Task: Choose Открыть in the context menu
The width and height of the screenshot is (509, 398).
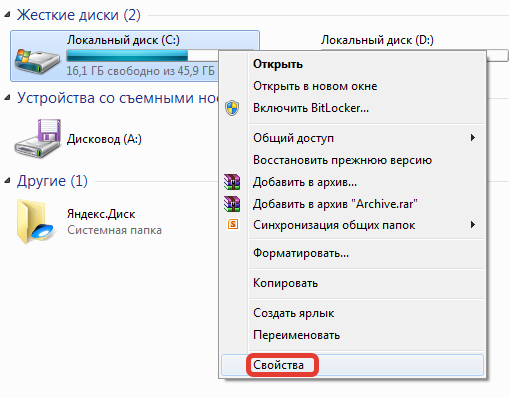Action: tap(352, 64)
